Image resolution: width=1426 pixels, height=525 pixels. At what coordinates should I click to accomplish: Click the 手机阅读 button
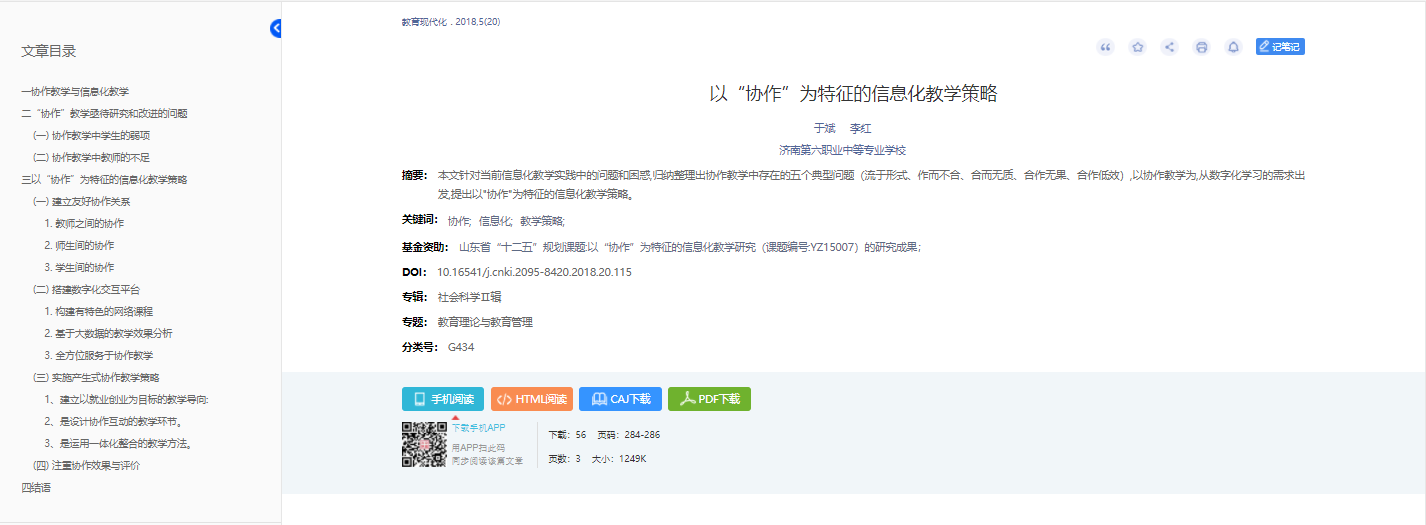pos(444,399)
